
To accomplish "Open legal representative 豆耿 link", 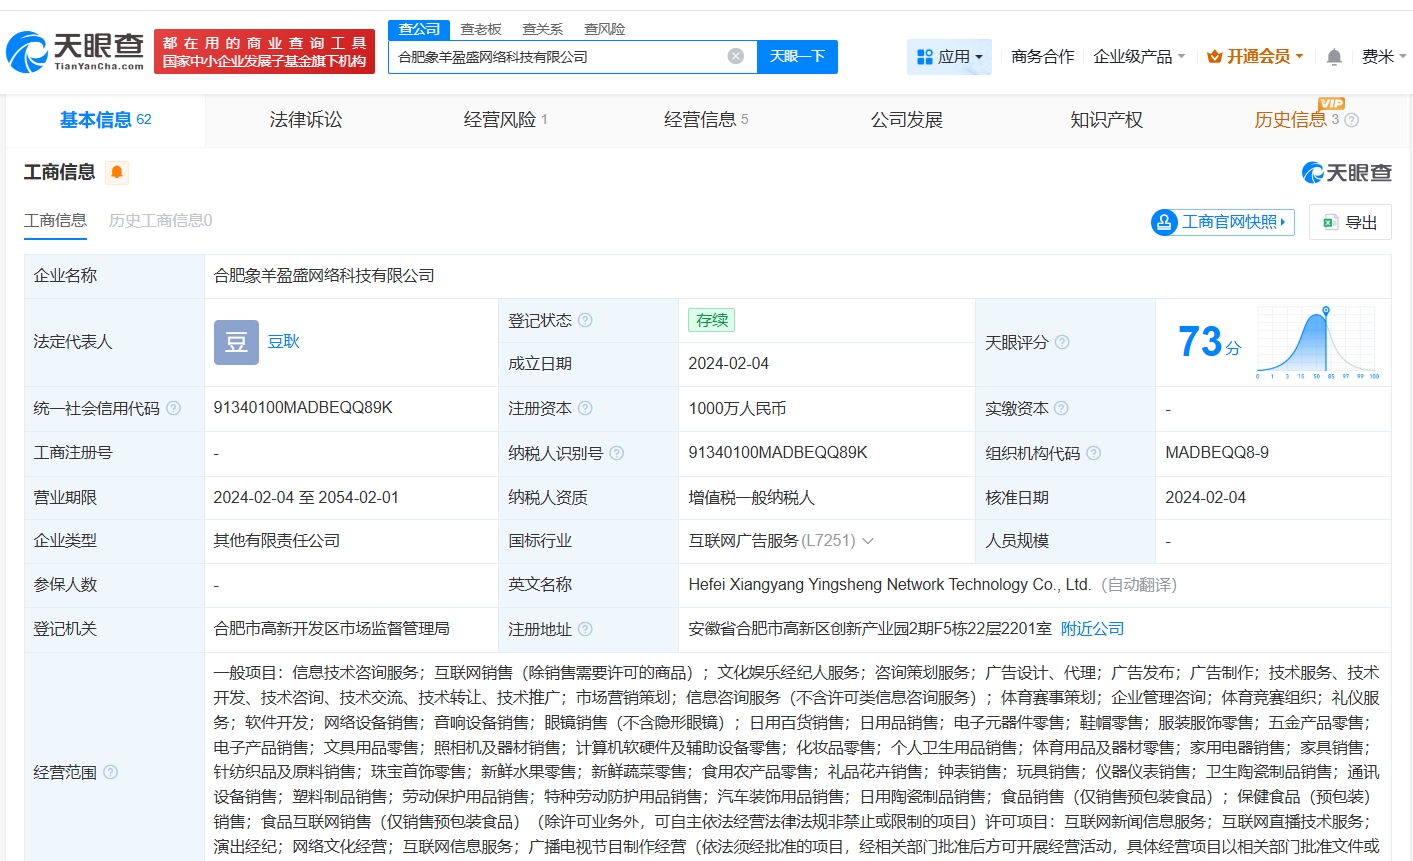I will pyautogui.click(x=283, y=341).
